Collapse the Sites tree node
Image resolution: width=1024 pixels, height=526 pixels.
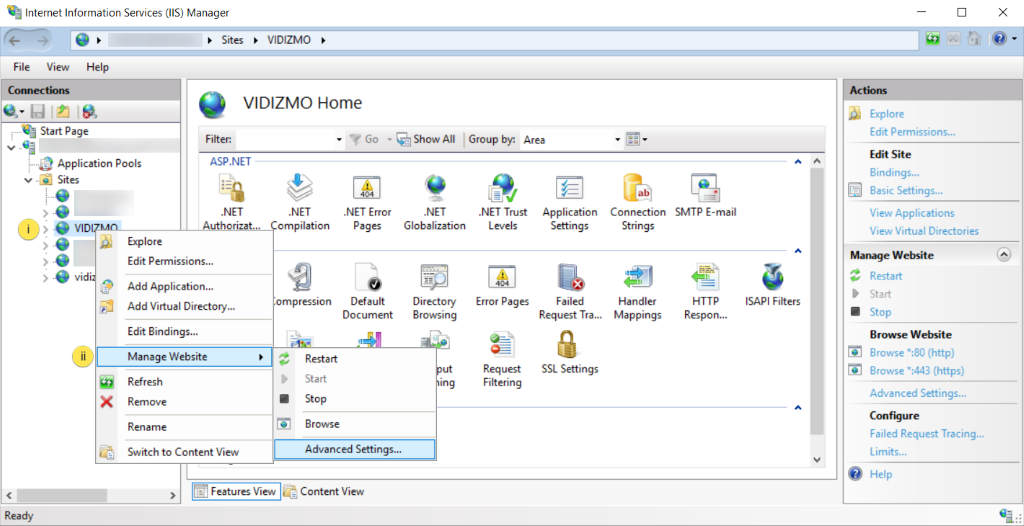(x=29, y=180)
